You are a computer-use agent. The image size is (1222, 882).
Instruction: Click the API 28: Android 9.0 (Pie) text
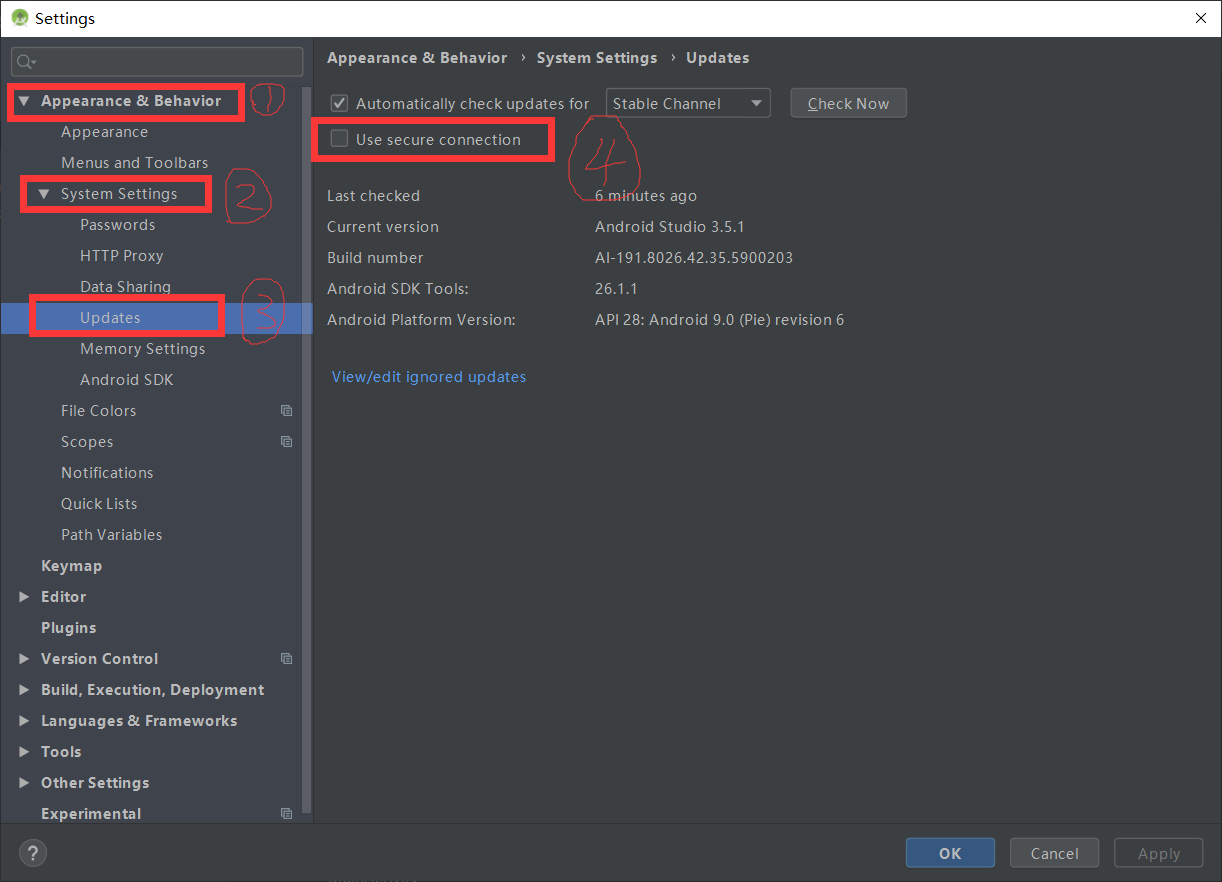click(720, 320)
